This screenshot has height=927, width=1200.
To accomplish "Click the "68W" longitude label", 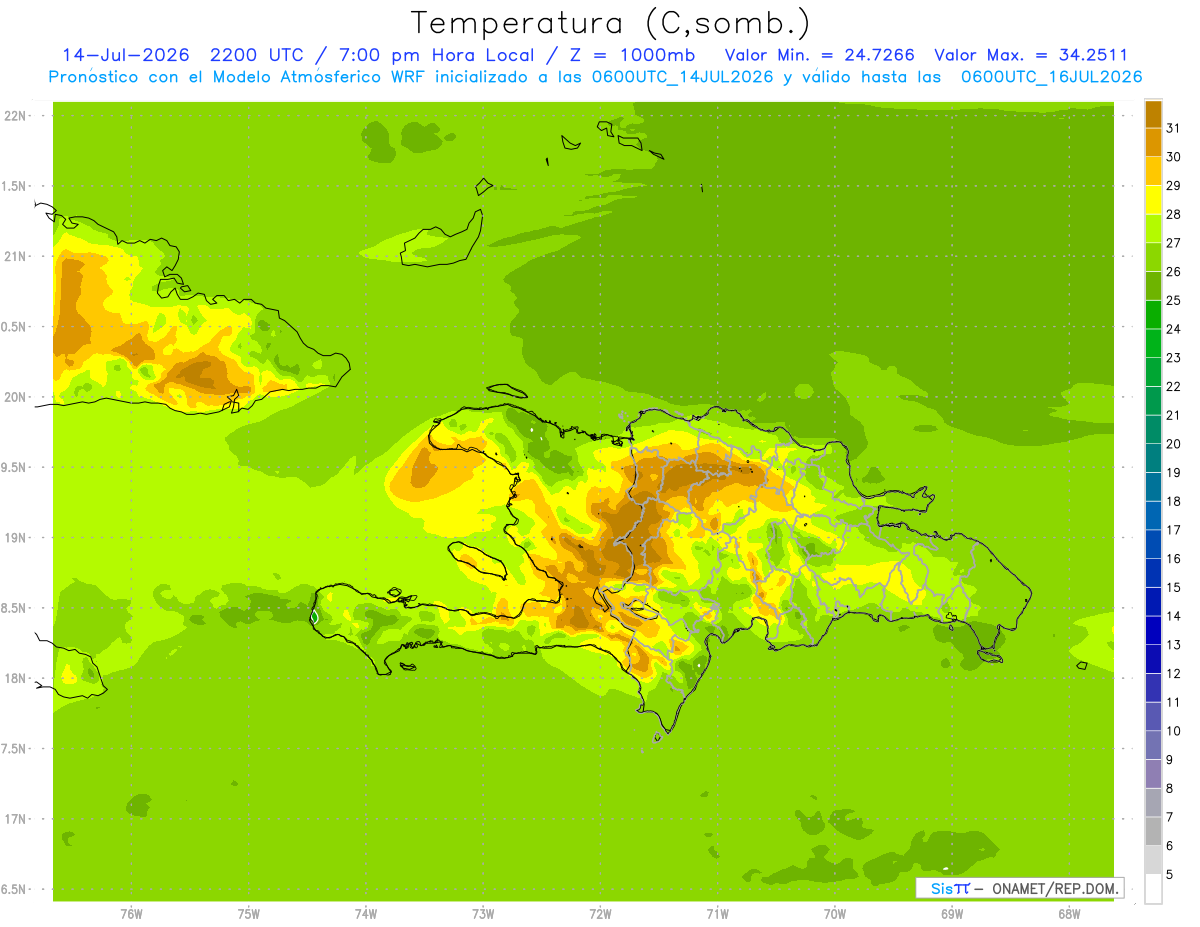I will [x=1069, y=913].
